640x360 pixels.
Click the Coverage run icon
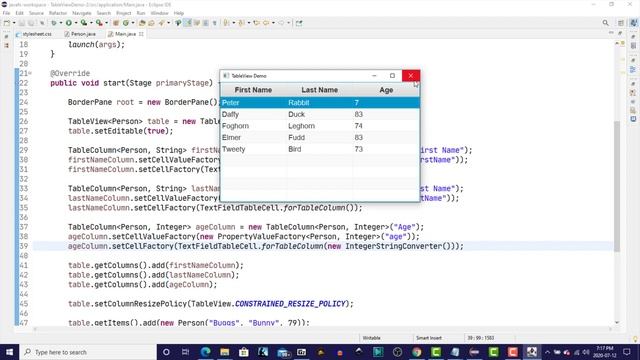(x=84, y=23)
